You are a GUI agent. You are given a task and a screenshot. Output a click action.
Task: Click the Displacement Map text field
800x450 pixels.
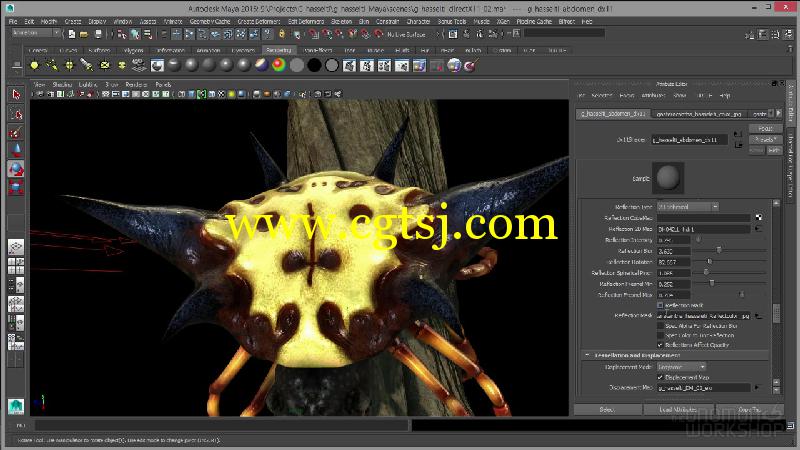click(x=704, y=388)
